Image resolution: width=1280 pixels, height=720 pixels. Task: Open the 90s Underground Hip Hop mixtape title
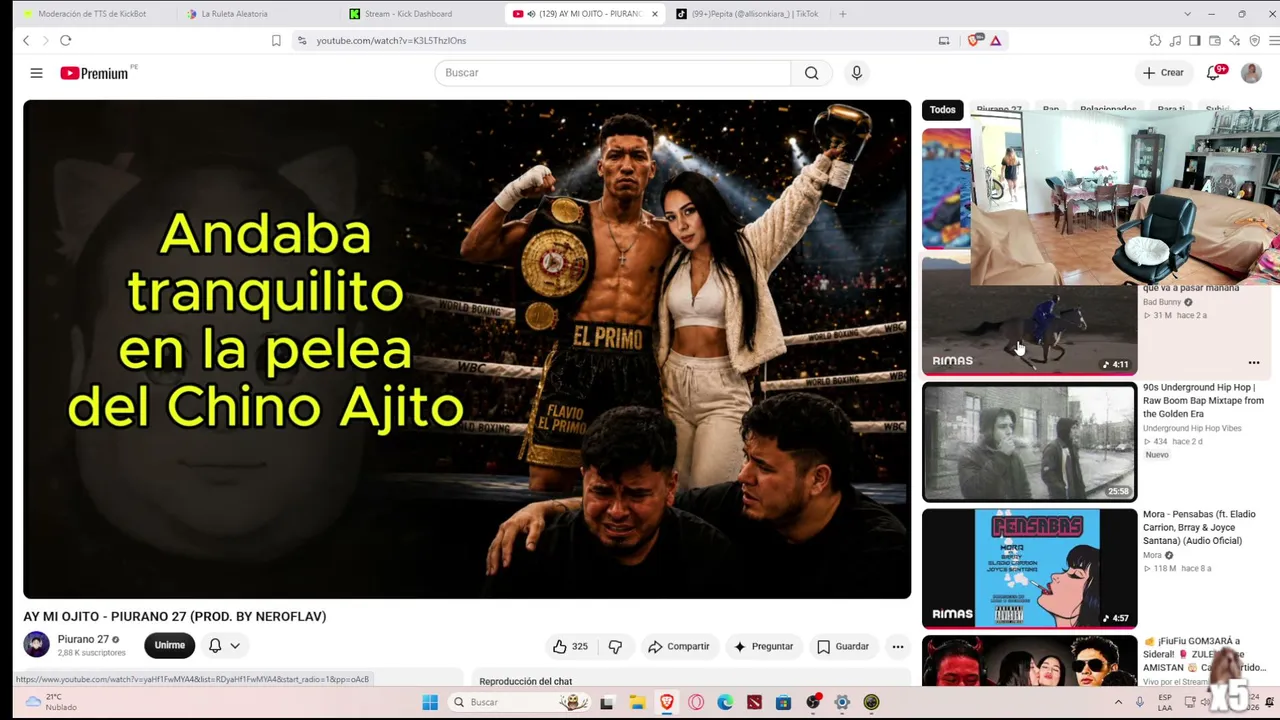[x=1203, y=400]
